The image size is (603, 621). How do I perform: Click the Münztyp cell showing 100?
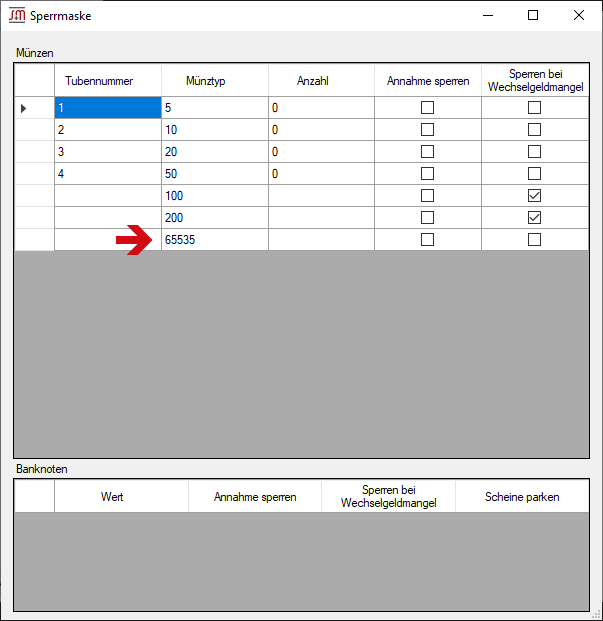tap(214, 196)
